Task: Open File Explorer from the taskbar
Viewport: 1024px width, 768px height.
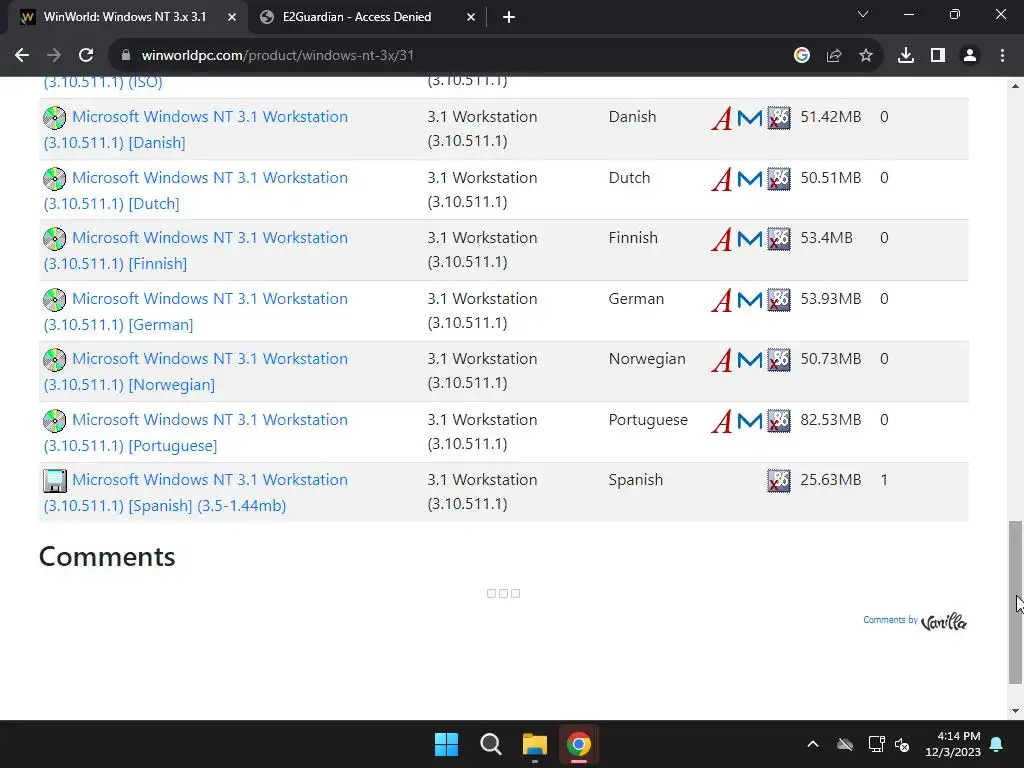Action: coord(534,744)
